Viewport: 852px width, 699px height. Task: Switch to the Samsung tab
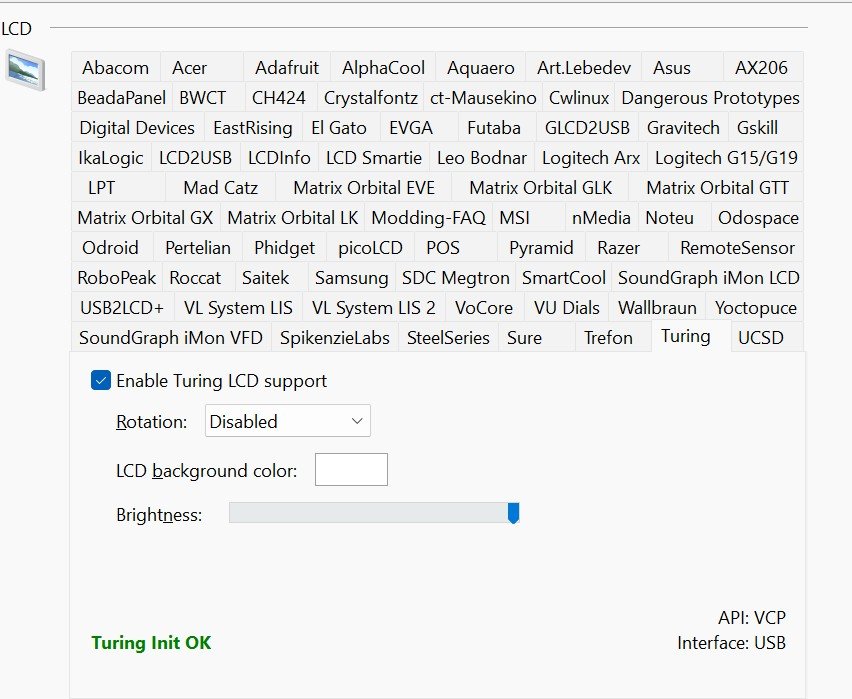351,278
